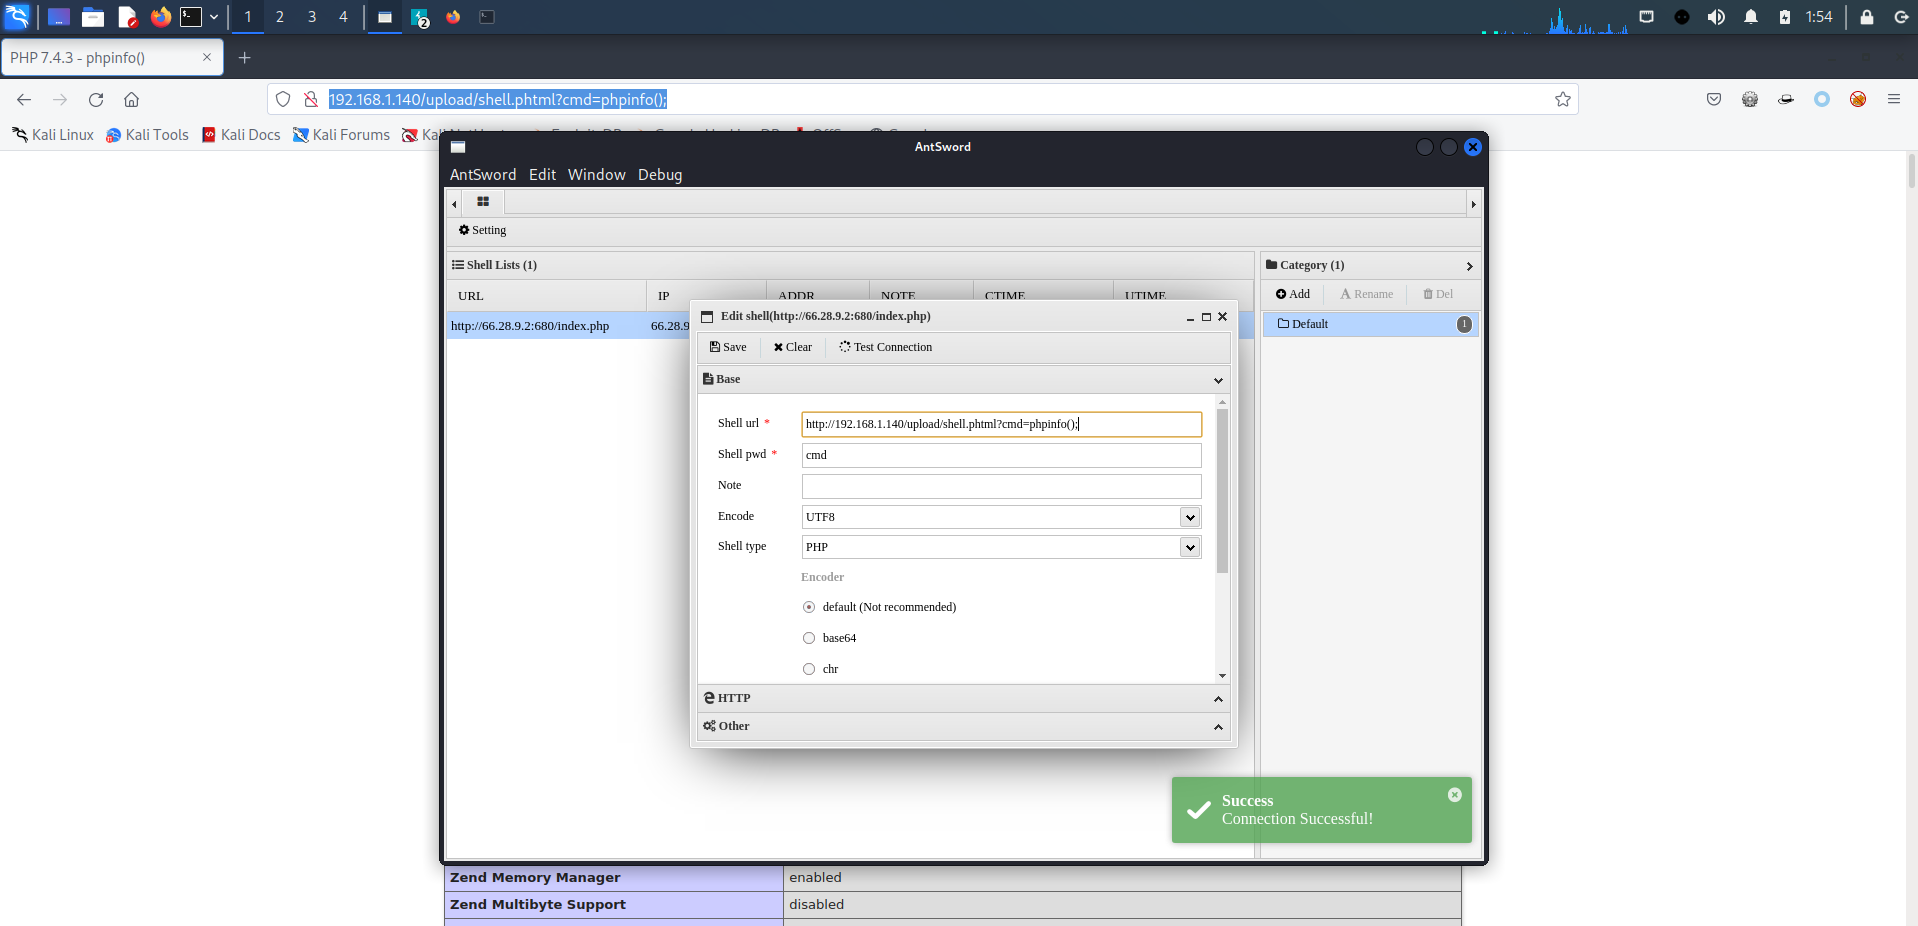Screen dimensions: 1918x926
Task: Click the insecure connection padlock icon
Action: click(311, 99)
